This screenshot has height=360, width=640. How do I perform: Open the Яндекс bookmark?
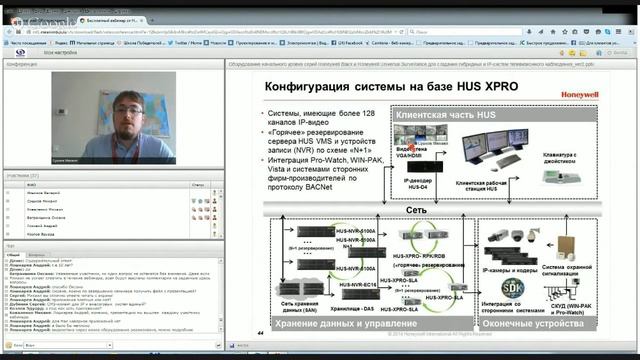tap(58, 42)
